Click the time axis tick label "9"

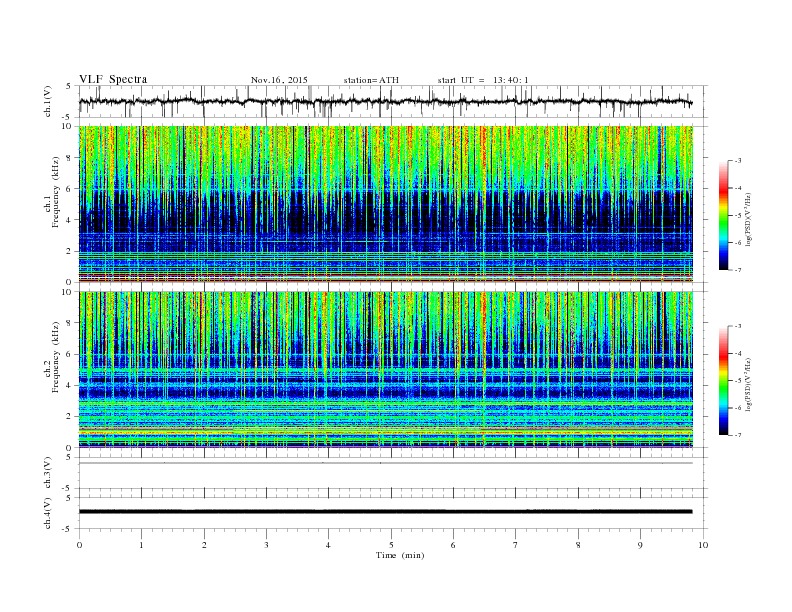[640, 545]
